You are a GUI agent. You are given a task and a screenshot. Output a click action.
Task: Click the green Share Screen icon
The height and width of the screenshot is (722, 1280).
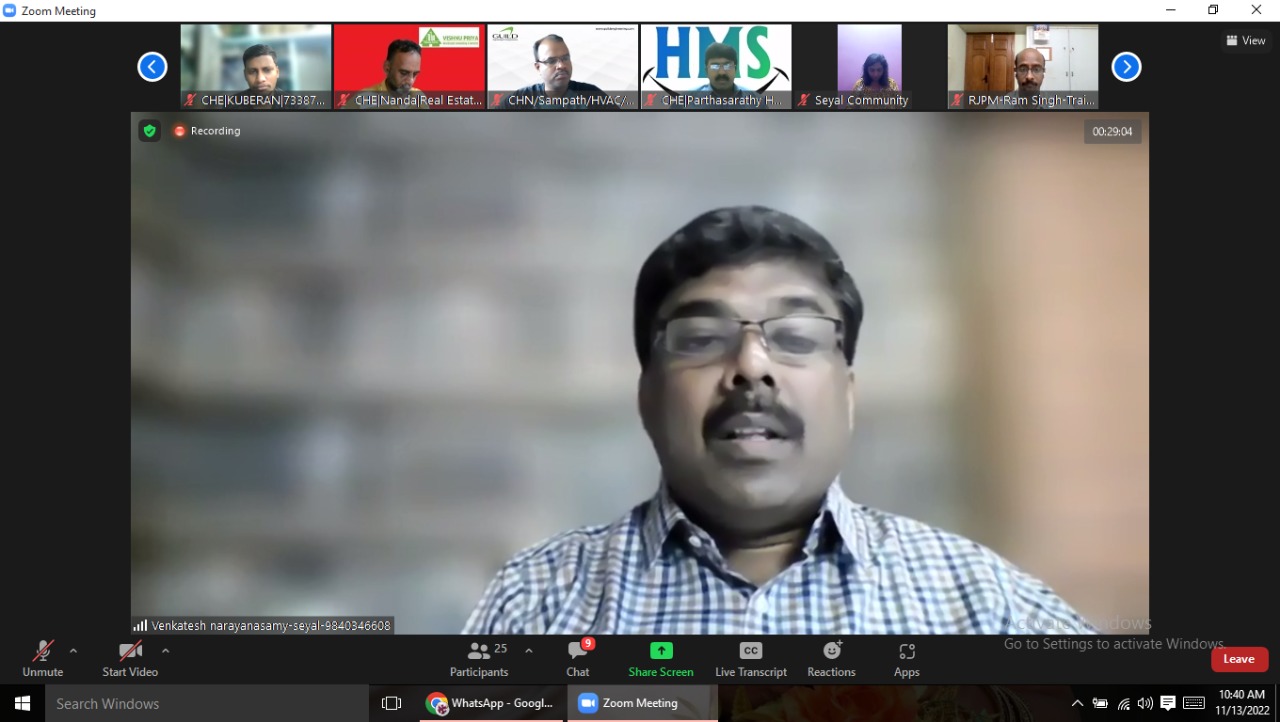tap(661, 651)
